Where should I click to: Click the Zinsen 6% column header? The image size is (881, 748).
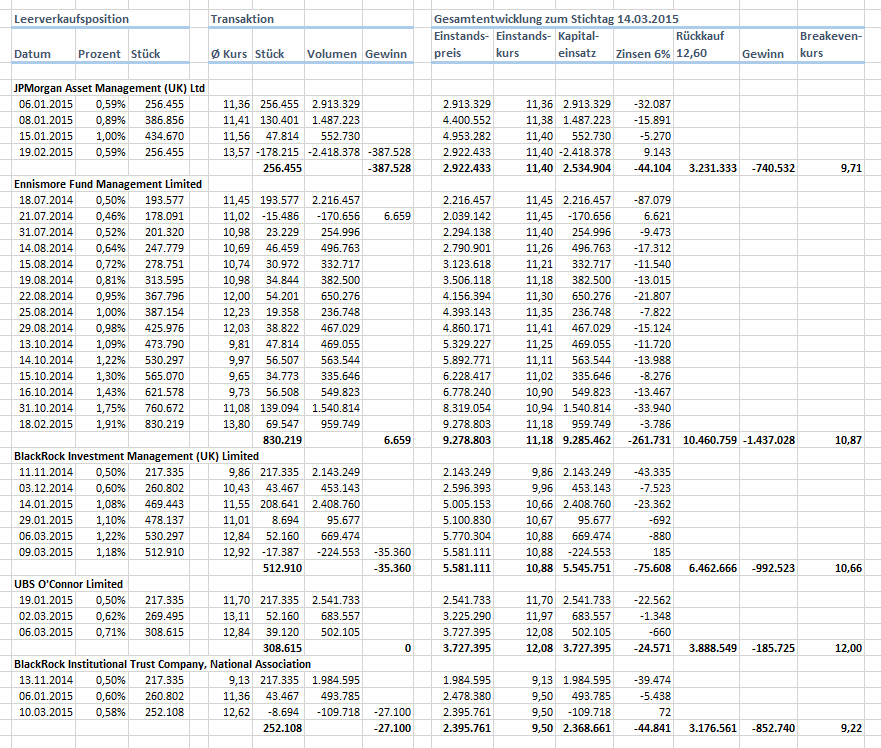643,54
